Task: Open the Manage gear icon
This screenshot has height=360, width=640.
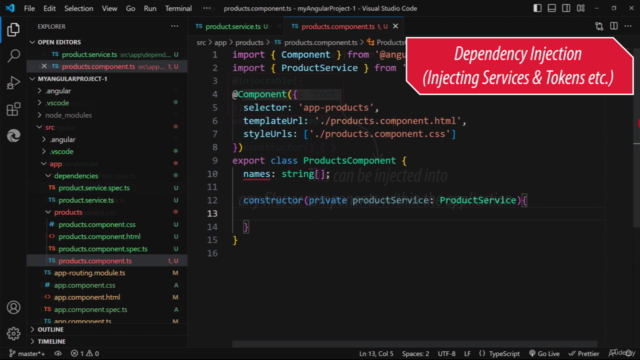Action: (13, 333)
